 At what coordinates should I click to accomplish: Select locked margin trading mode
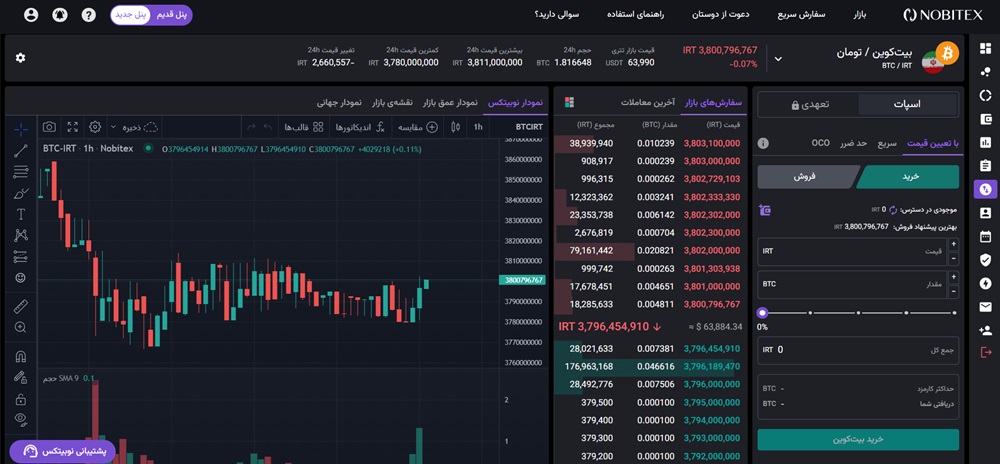(809, 105)
